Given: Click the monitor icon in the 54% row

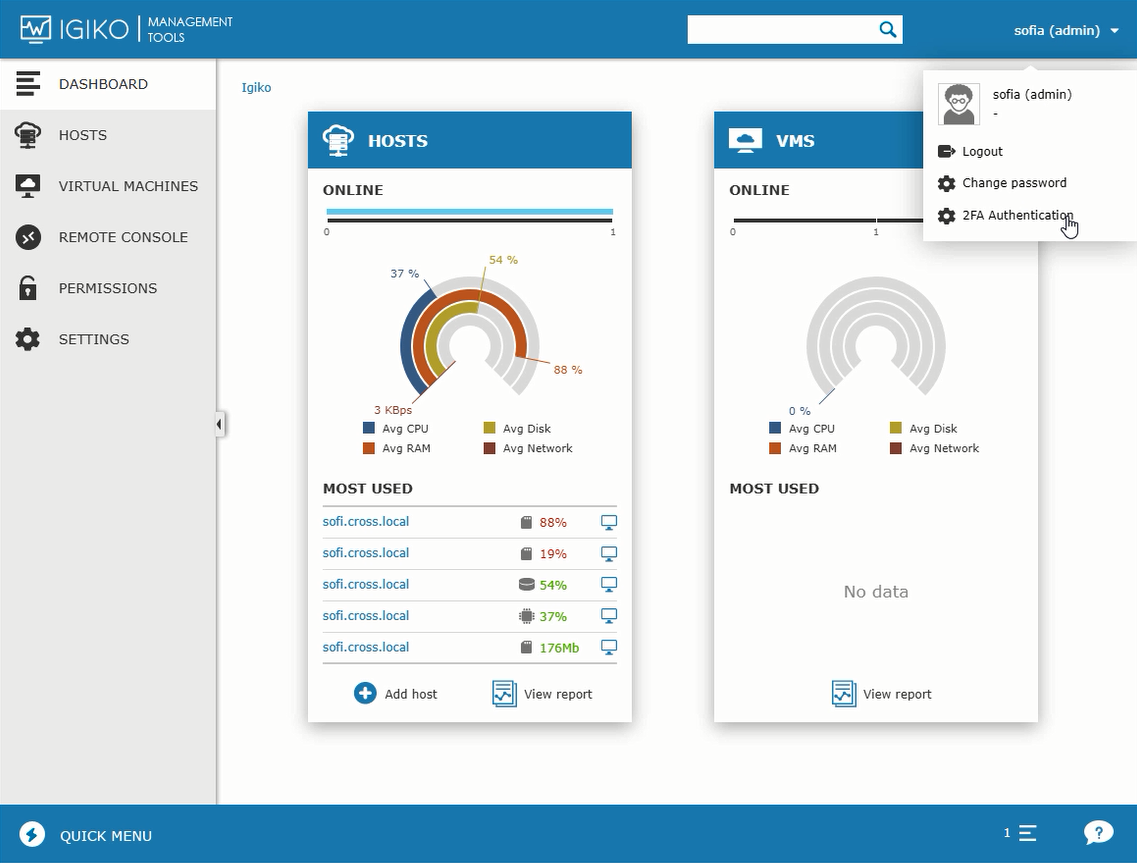Looking at the screenshot, I should pos(609,585).
